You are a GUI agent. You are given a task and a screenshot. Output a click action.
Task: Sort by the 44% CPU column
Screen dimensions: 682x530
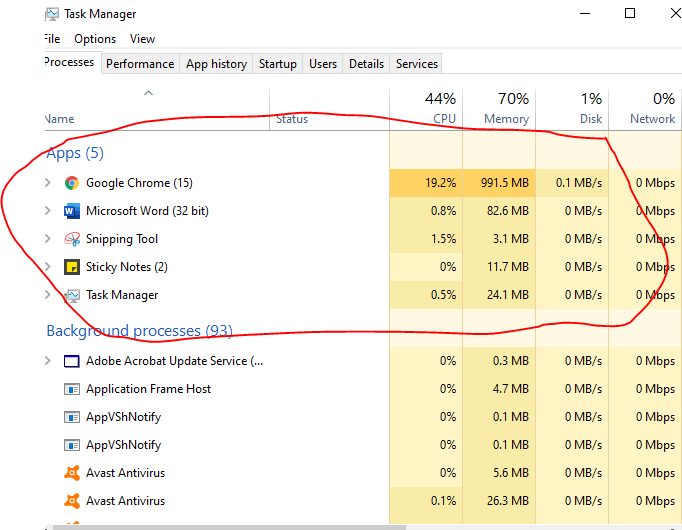[x=426, y=110]
